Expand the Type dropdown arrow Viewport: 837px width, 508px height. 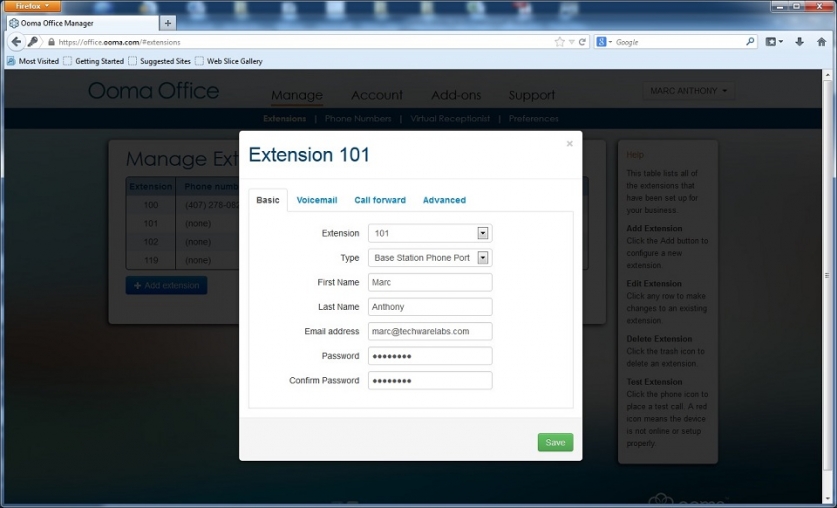click(x=483, y=258)
